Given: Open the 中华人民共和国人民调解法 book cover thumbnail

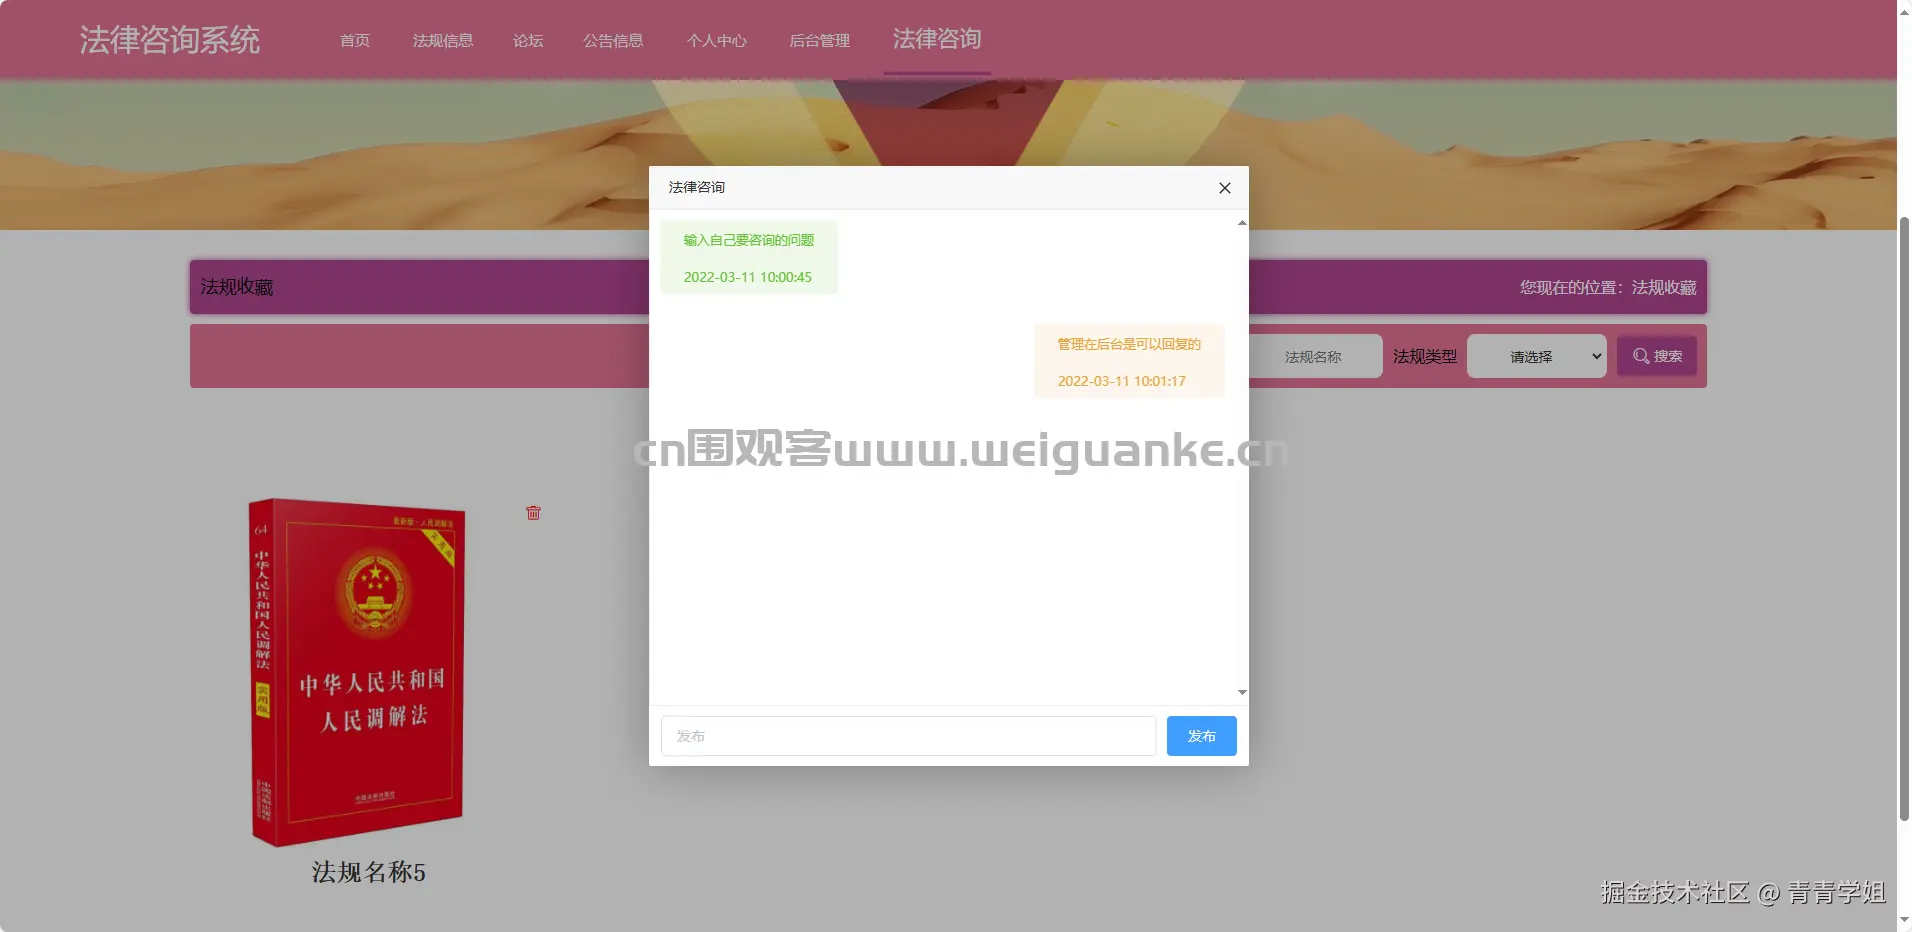Looking at the screenshot, I should (357, 672).
